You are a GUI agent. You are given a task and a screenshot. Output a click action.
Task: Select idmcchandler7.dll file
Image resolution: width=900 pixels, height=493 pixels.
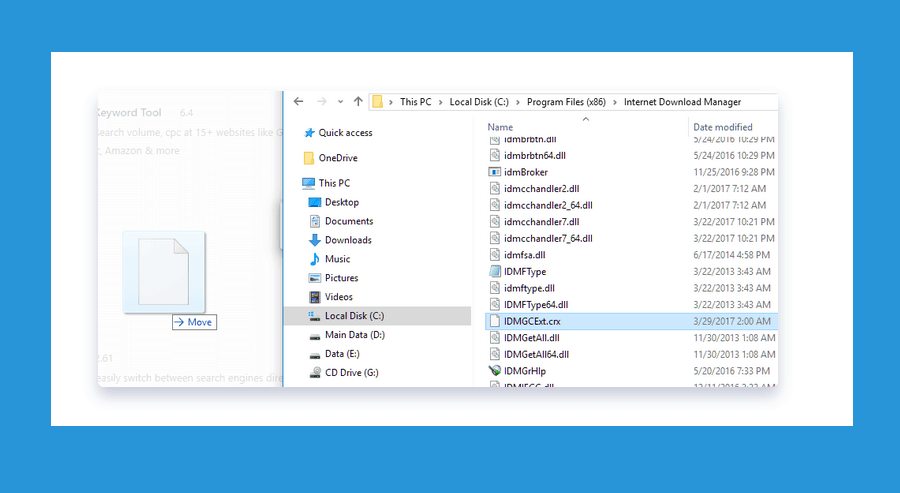541,222
